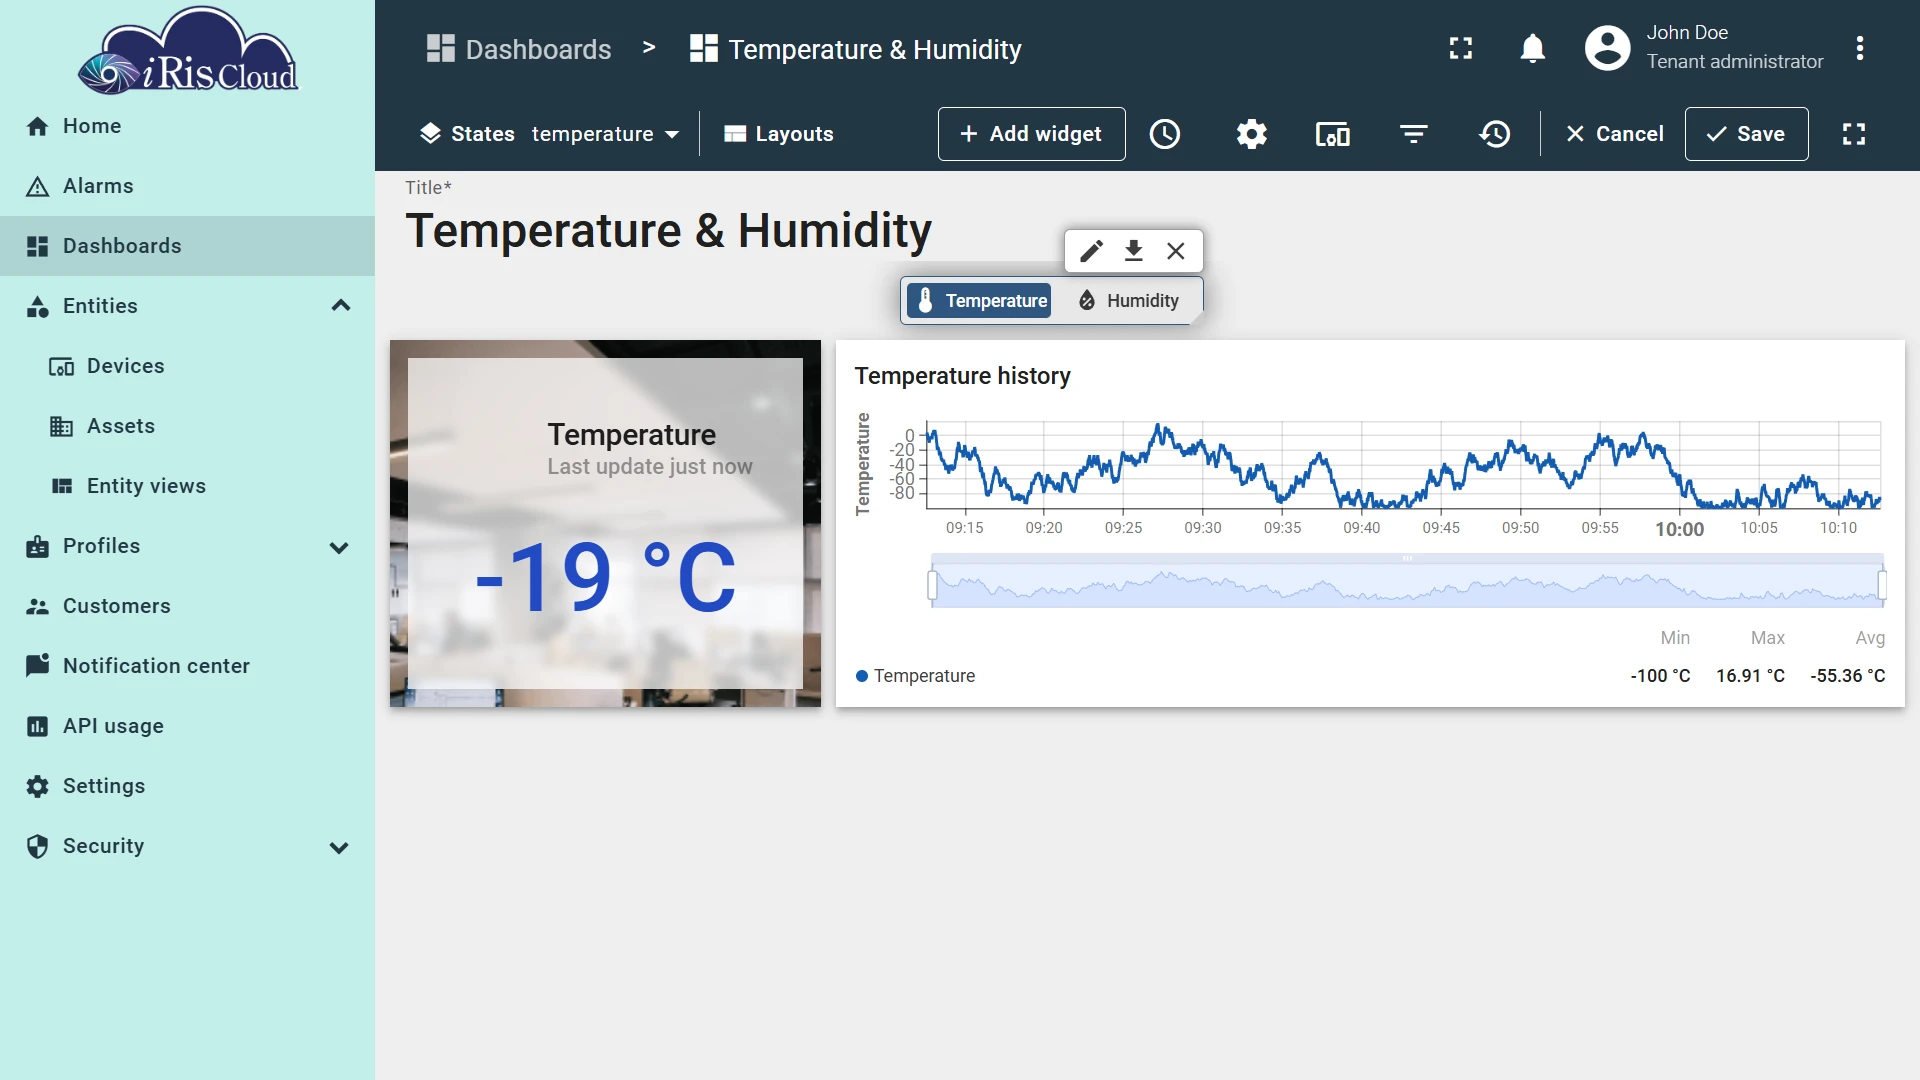The width and height of the screenshot is (1920, 1080).
Task: Click the chart zoom left handle
Action: [x=933, y=584]
